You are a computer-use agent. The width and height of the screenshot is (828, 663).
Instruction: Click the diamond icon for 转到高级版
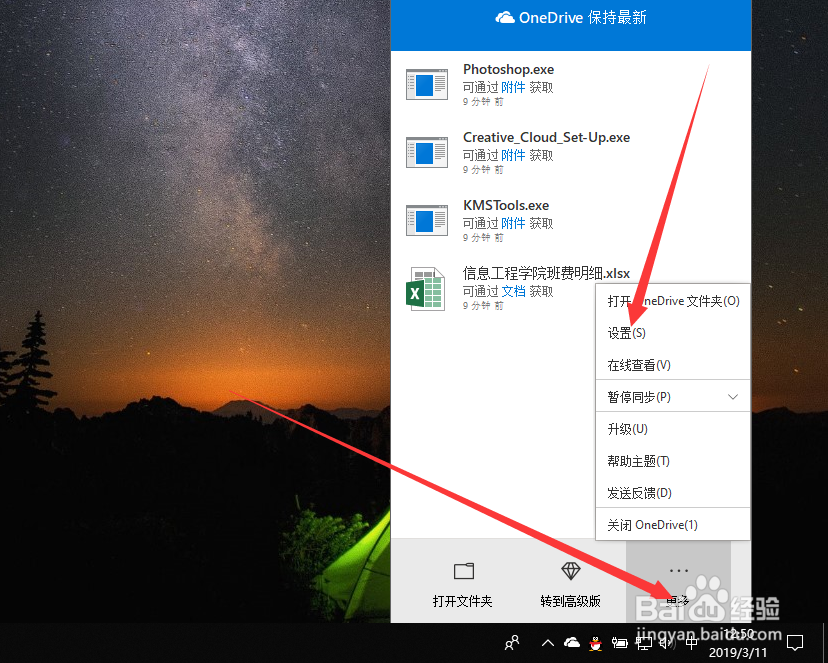pos(570,571)
